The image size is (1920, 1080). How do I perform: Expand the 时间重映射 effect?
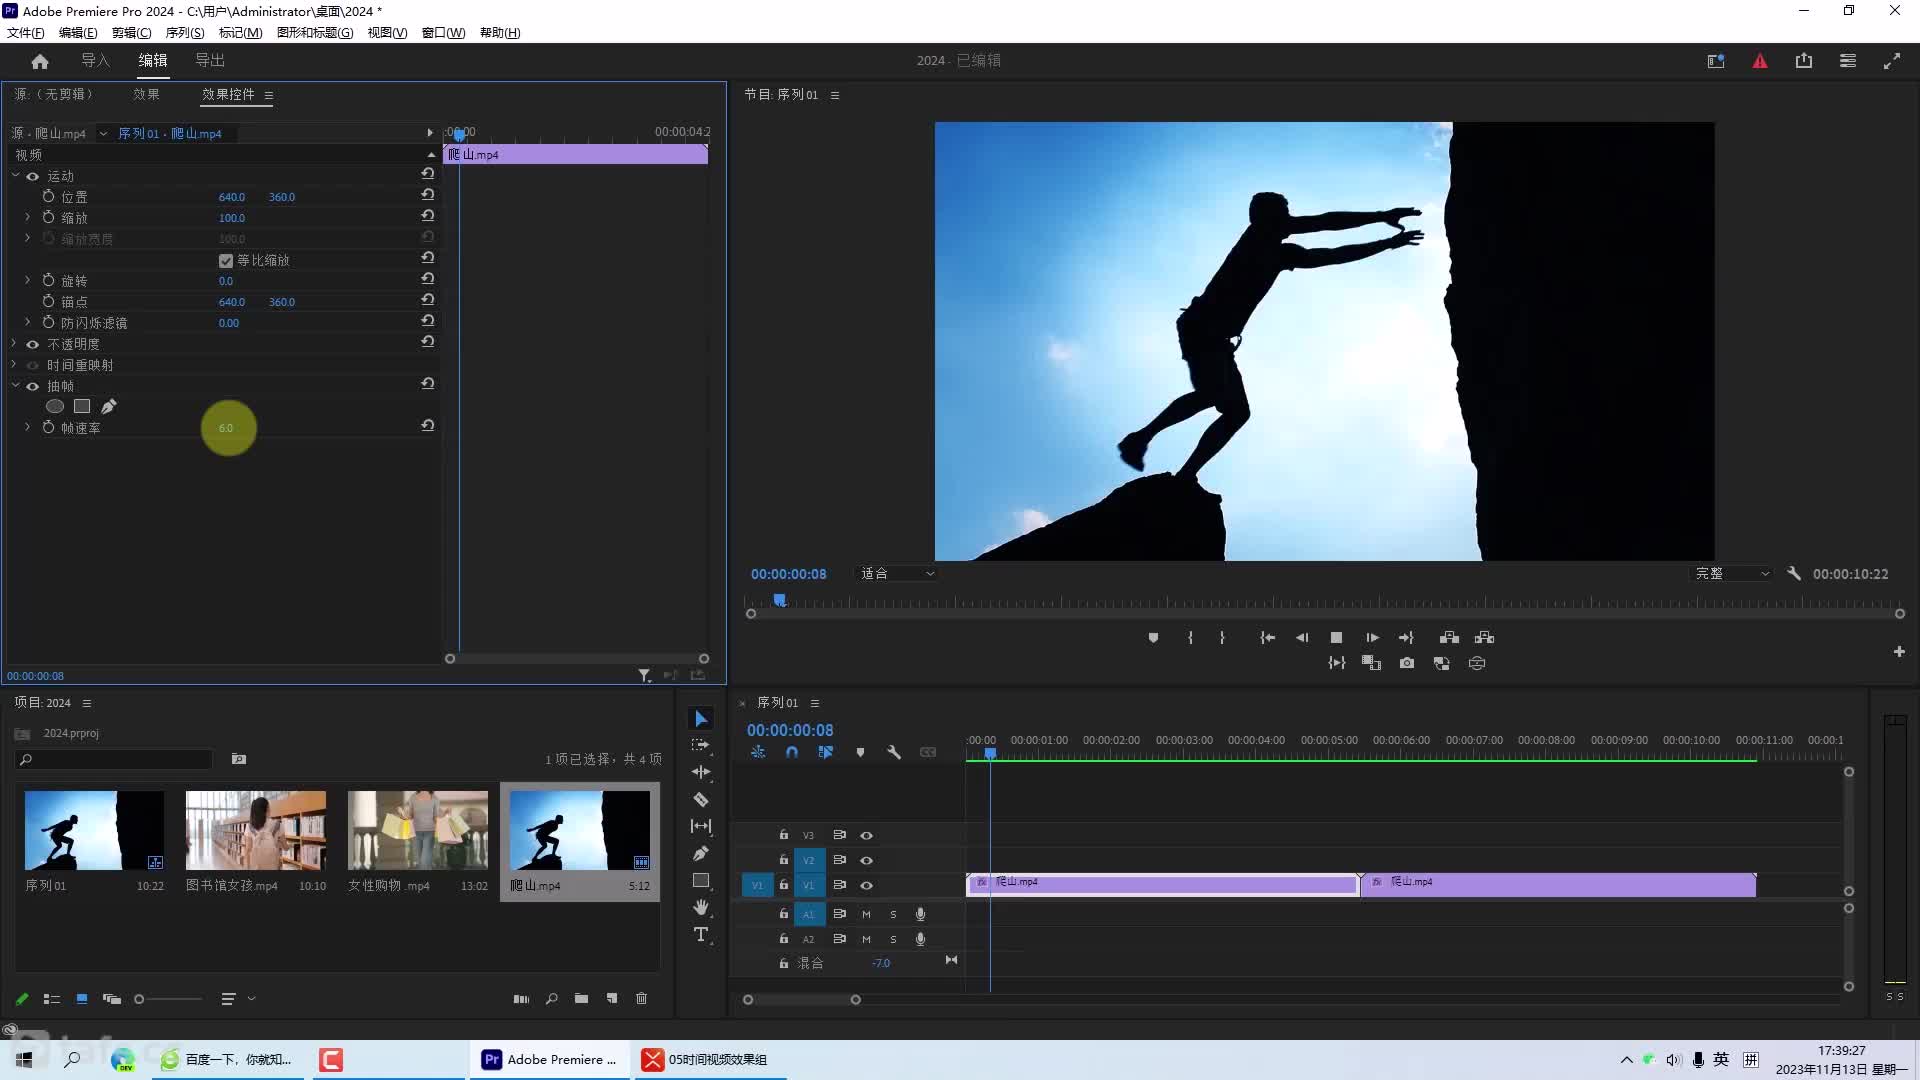click(15, 364)
